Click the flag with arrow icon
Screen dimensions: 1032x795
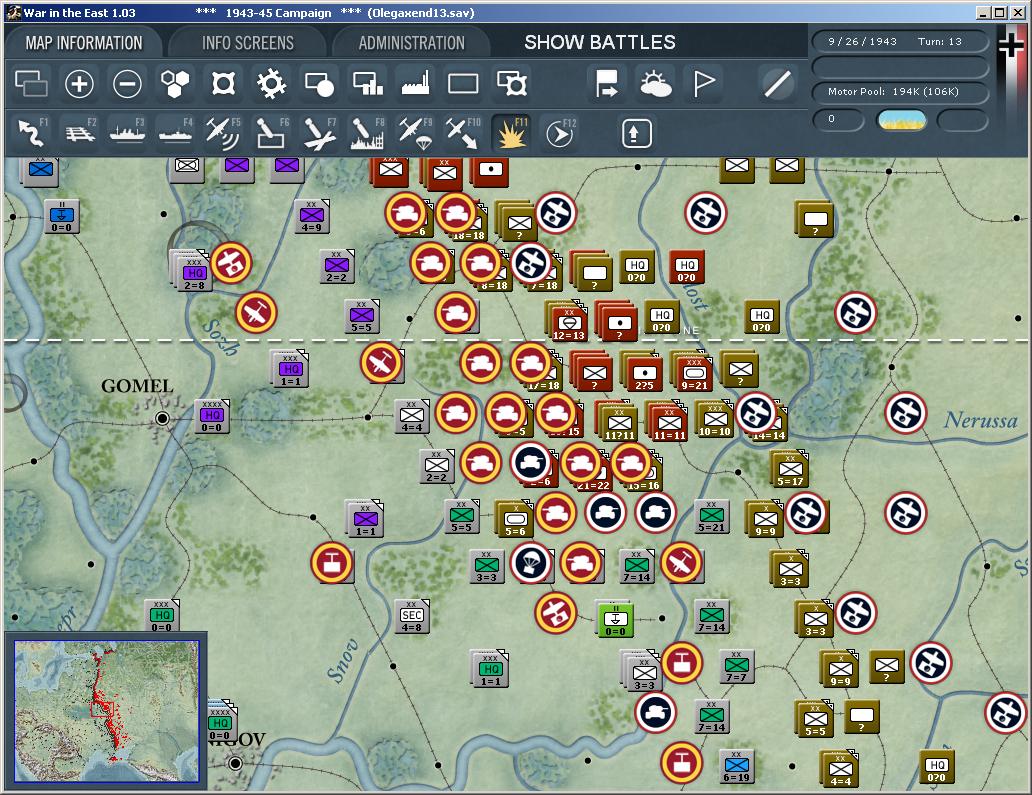[606, 84]
